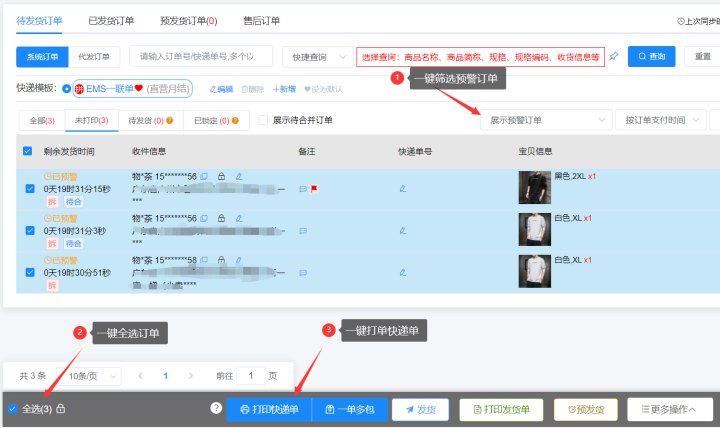Screen dimensions: 720x428
Task: Select the 已锁定 (0) filter tab
Action: [x=216, y=121]
